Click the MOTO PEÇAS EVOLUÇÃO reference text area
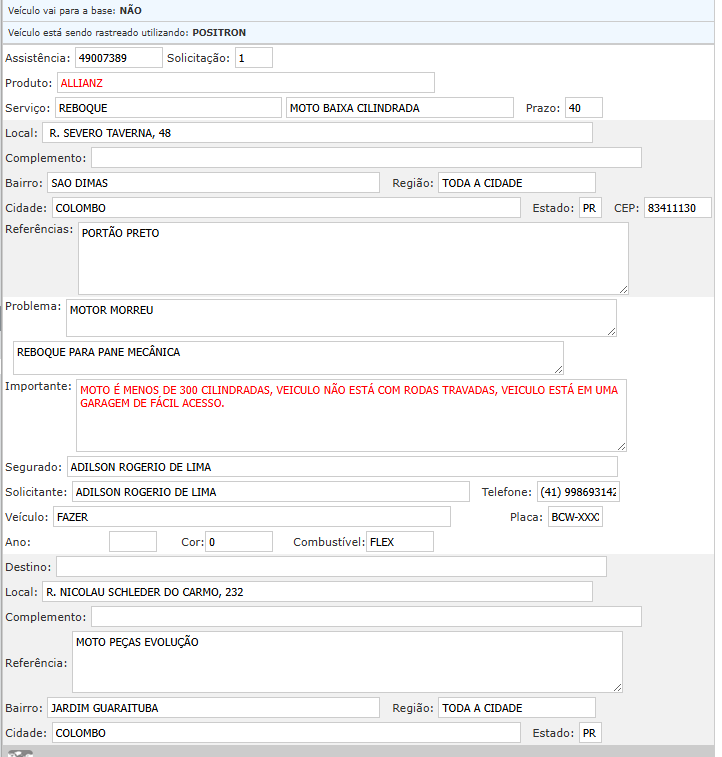This screenshot has height=757, width=722. (x=347, y=661)
